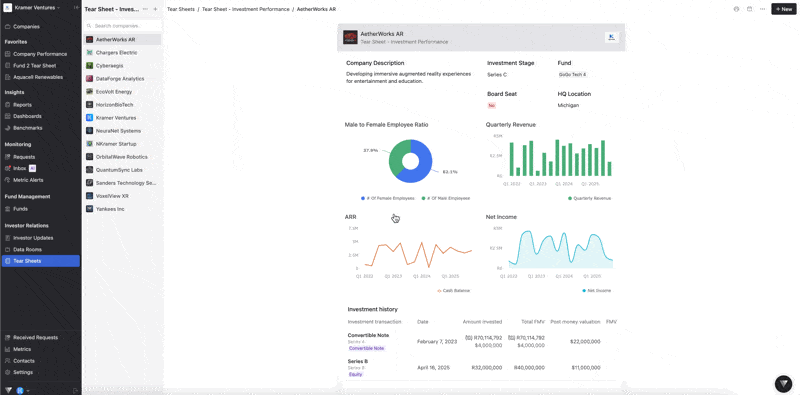Open Dashboards in the Insights menu

pyautogui.click(x=27, y=116)
